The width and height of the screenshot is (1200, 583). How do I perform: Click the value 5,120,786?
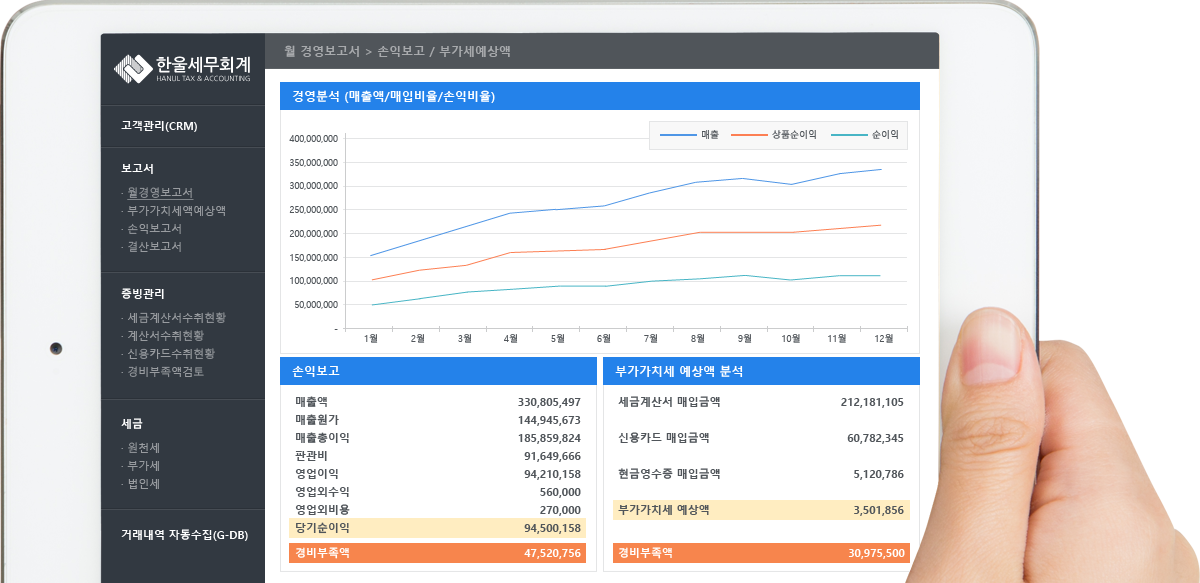point(878,474)
